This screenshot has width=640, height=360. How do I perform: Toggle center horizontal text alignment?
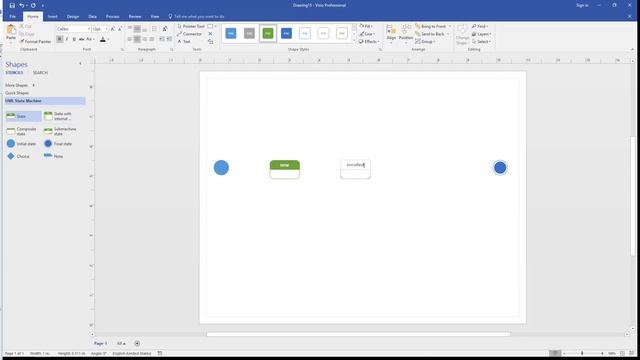pos(137,39)
